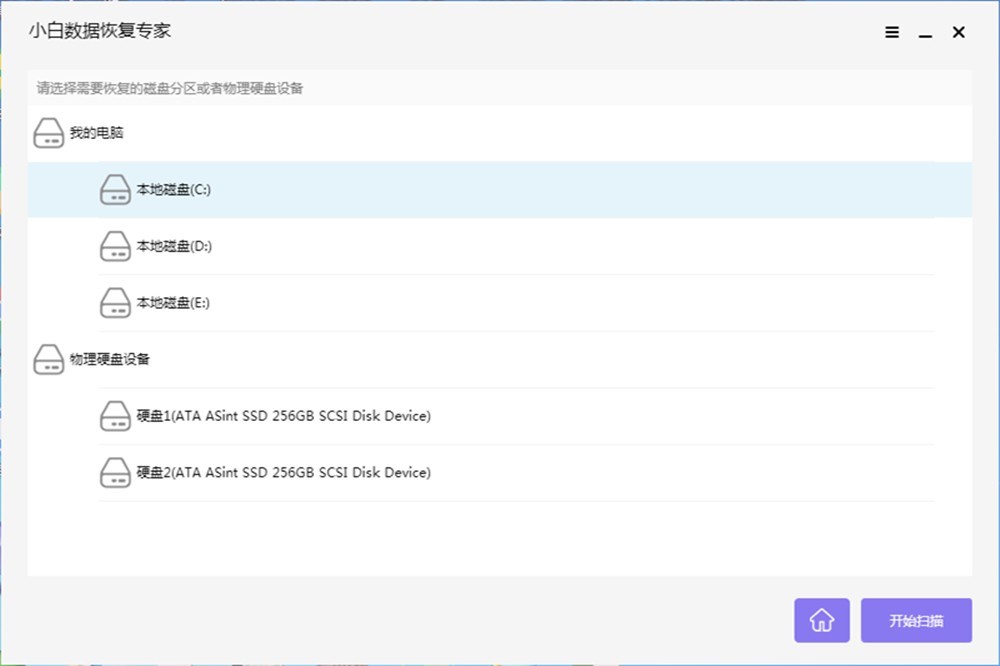
Task: Close the 小白数据恢复专家 window
Action: pos(958,33)
